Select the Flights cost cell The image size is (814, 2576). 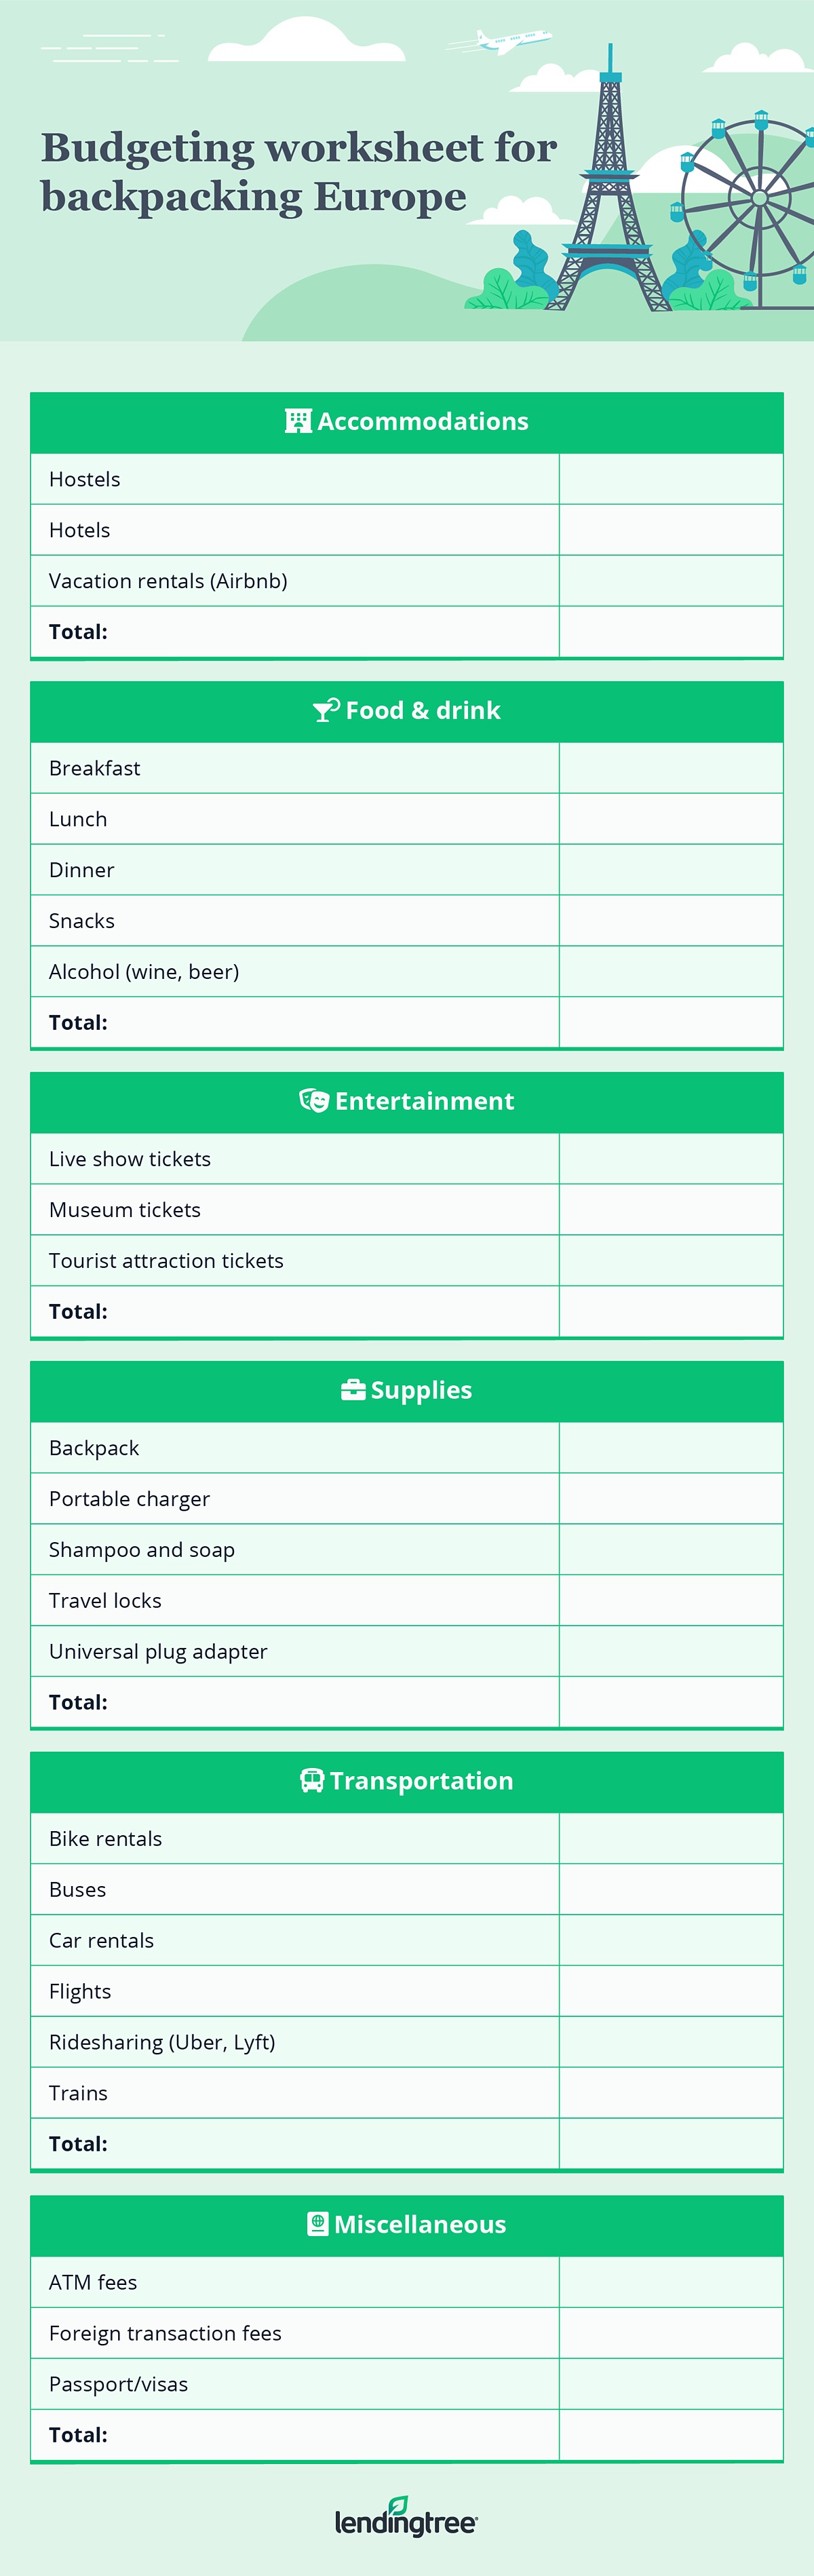(x=671, y=1991)
